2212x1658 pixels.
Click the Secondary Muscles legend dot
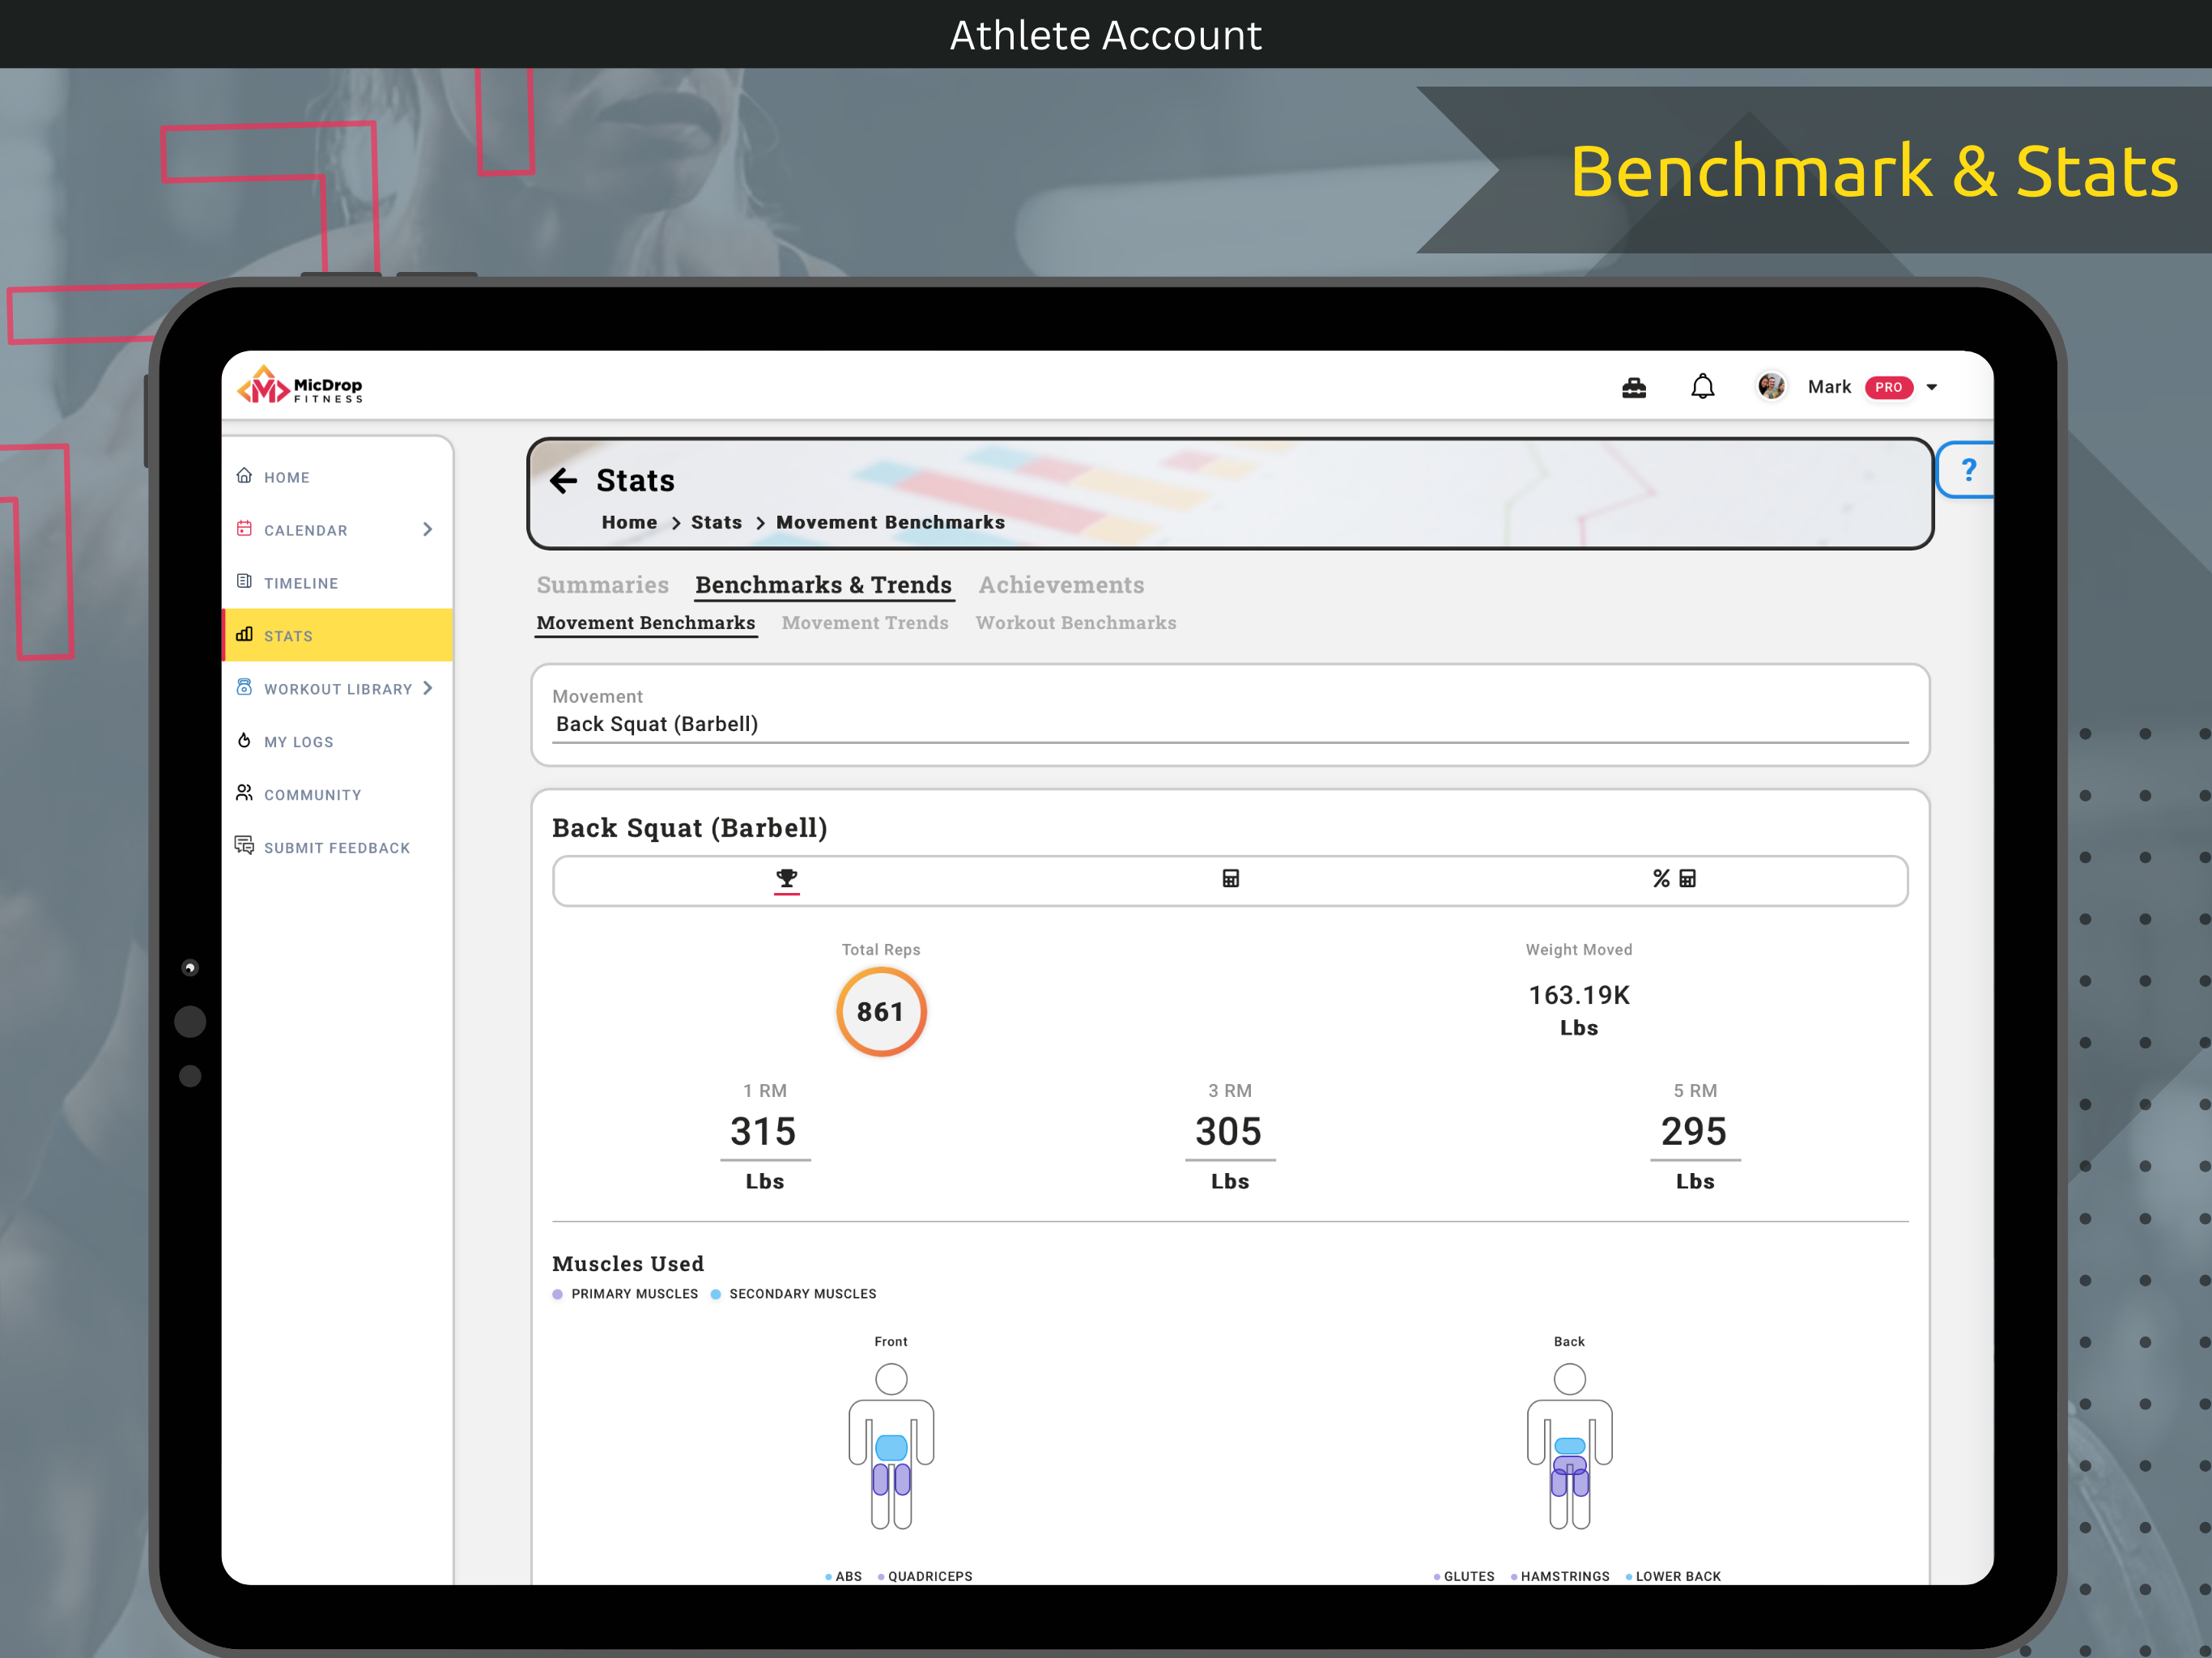click(716, 1294)
